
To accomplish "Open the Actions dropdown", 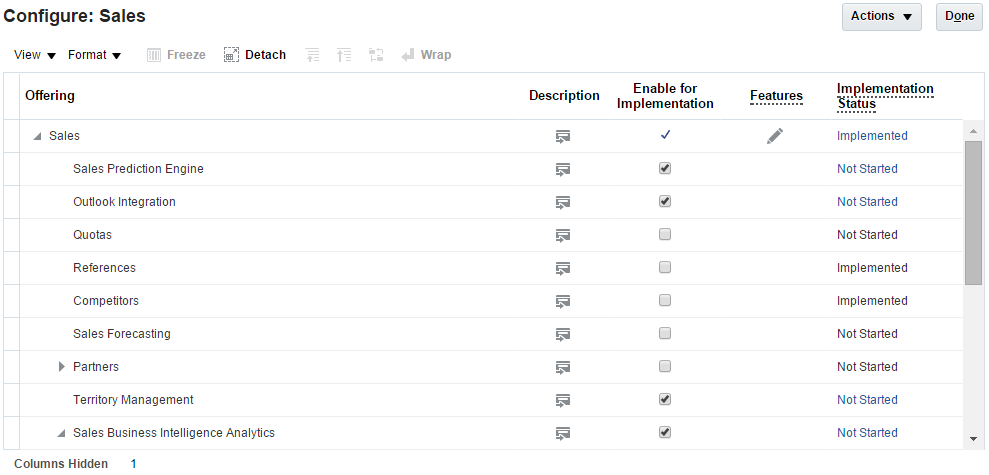I will (x=881, y=16).
